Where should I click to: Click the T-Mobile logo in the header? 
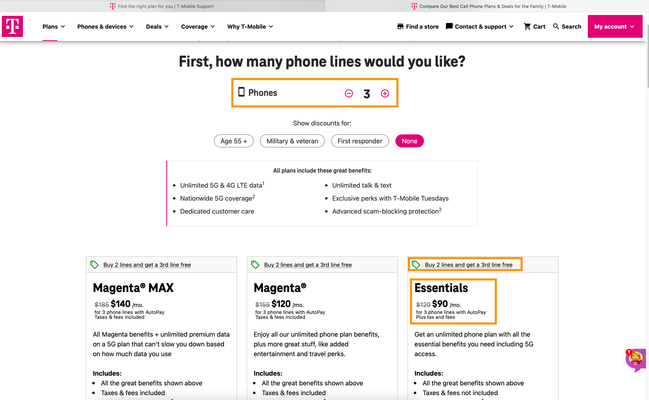click(12, 27)
